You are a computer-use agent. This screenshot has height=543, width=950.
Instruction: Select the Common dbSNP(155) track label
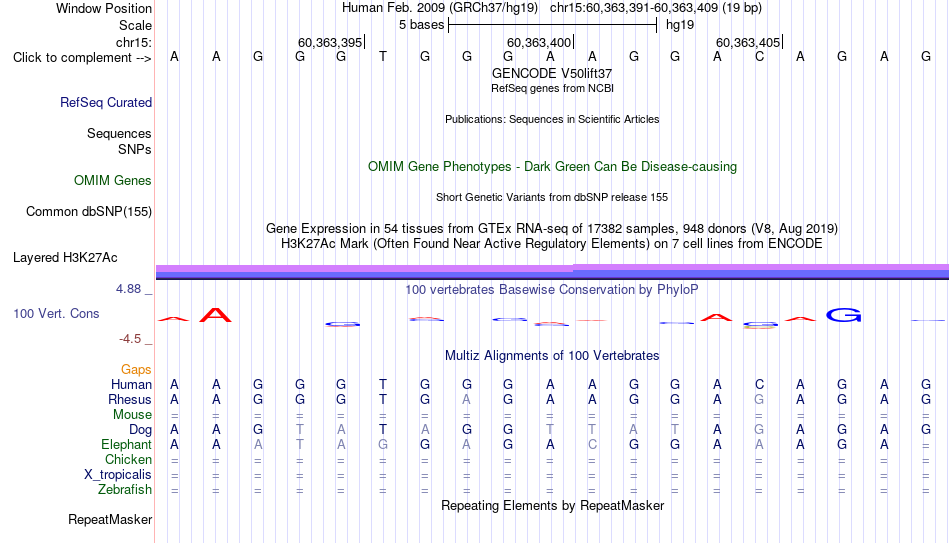click(x=88, y=212)
